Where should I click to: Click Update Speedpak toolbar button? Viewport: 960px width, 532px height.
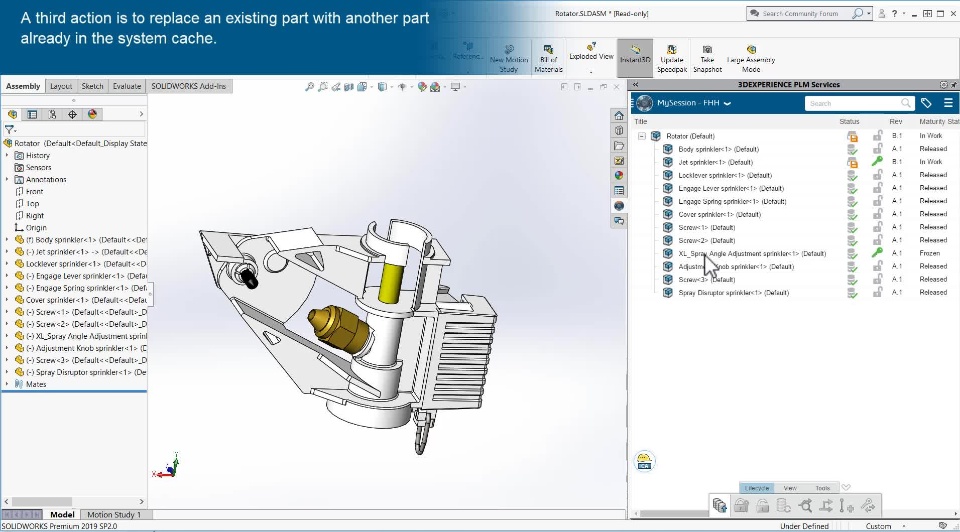672,59
